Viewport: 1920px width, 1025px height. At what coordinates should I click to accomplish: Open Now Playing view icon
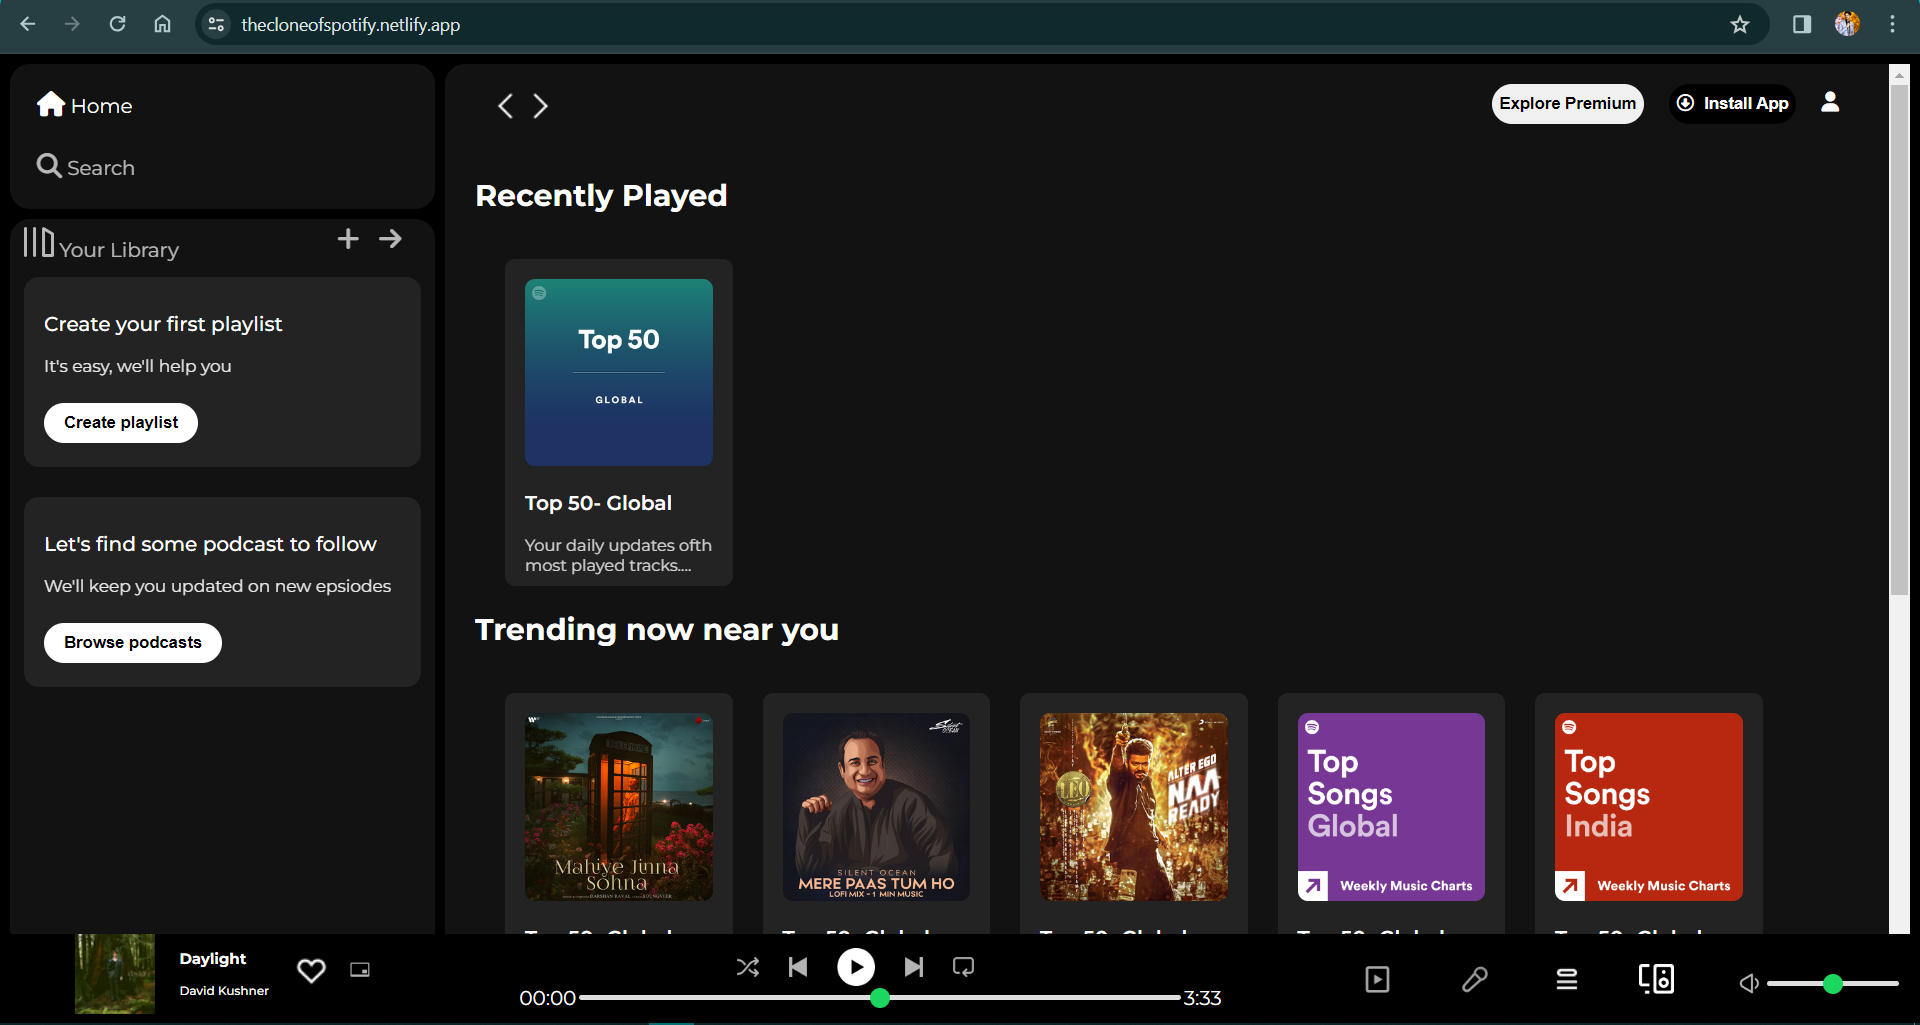click(x=1378, y=980)
